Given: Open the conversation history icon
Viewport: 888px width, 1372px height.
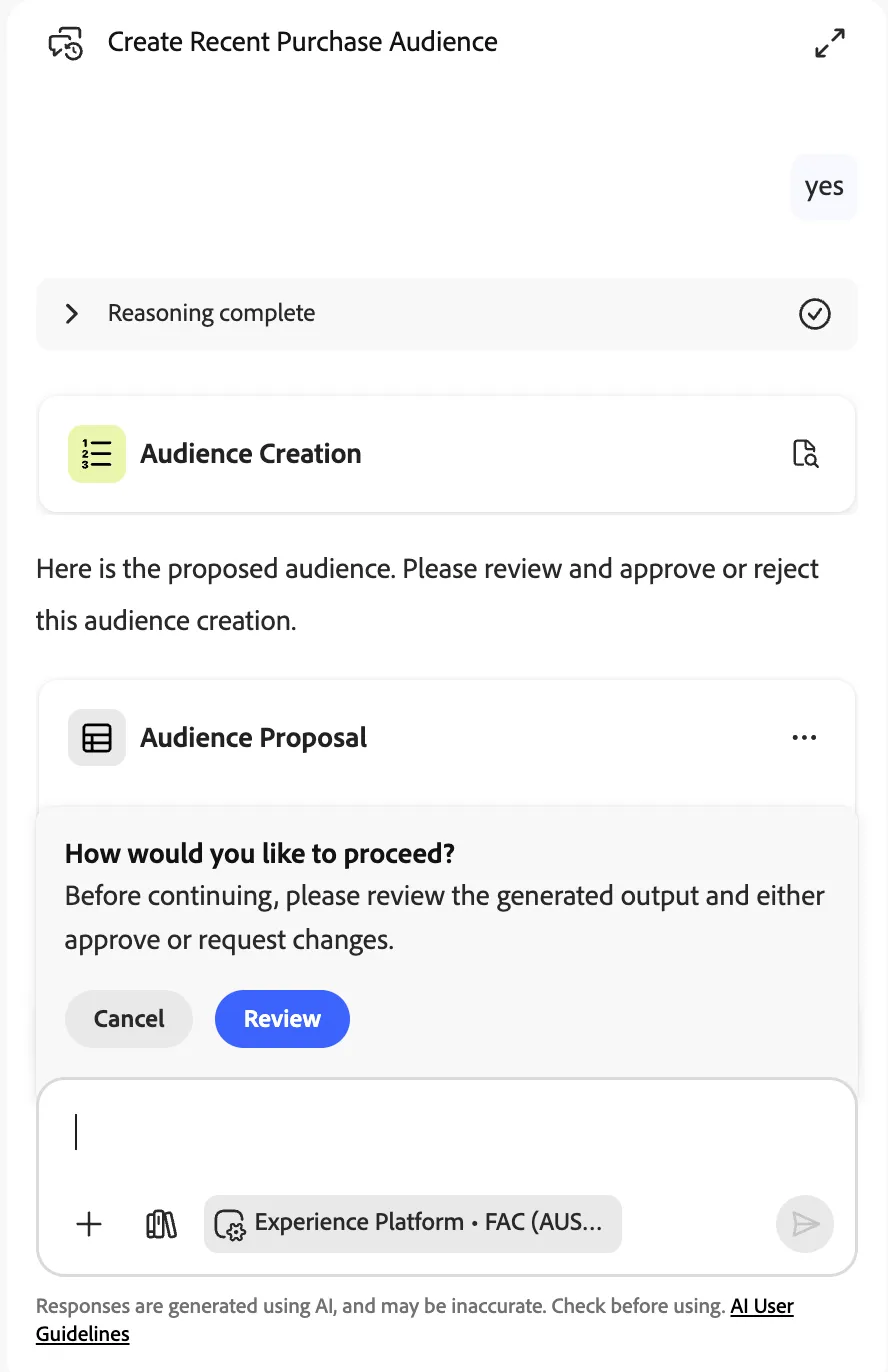Looking at the screenshot, I should coord(66,43).
